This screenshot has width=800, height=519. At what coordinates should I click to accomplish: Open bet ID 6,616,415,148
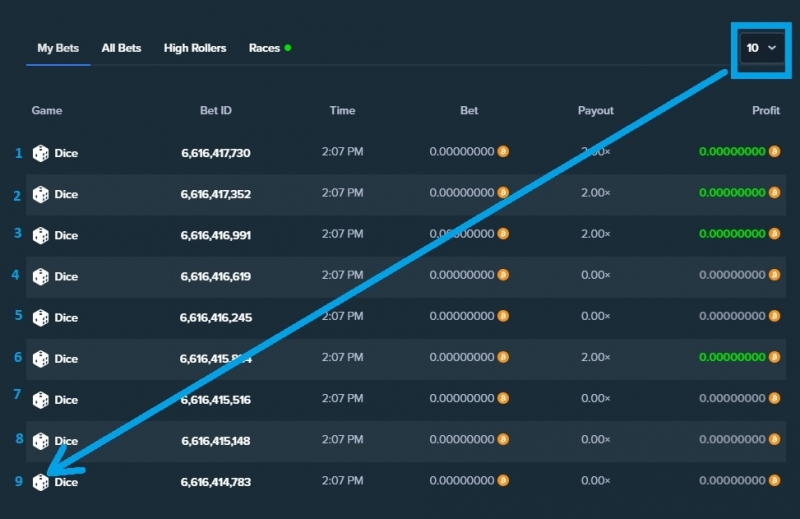click(x=216, y=441)
